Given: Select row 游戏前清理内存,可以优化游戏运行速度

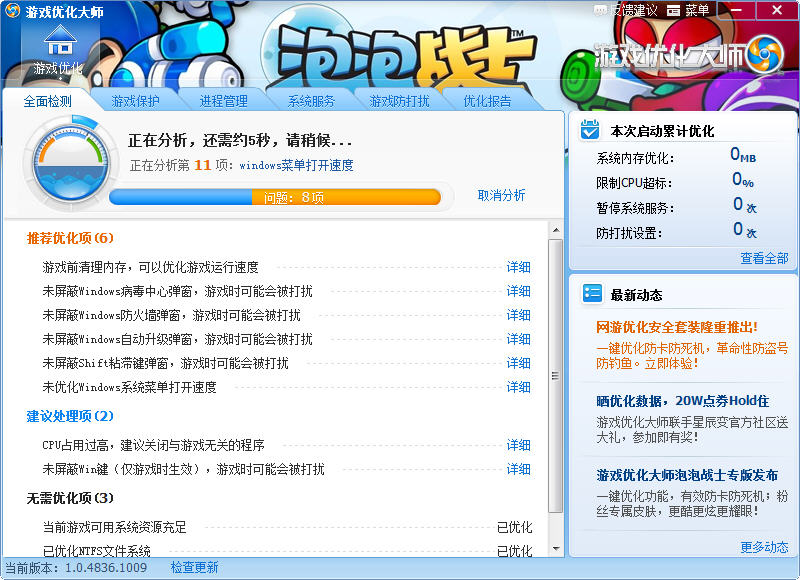Looking at the screenshot, I should point(287,267).
